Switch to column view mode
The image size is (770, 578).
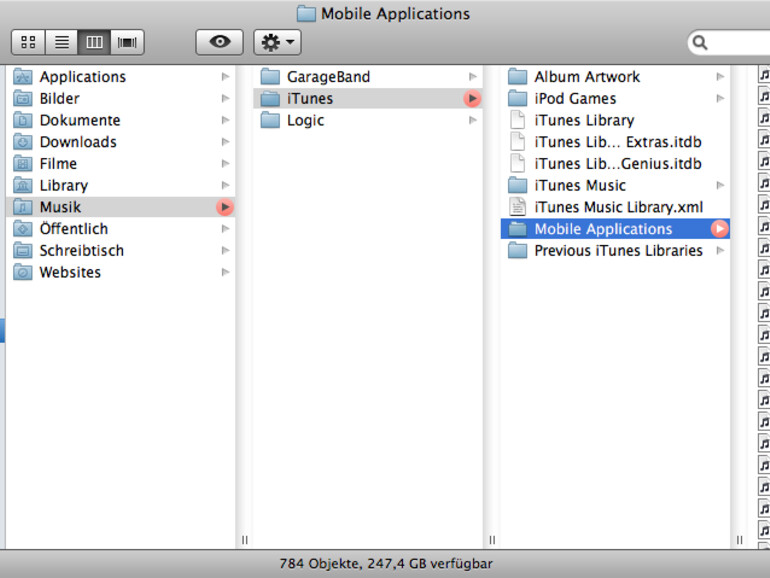(94, 42)
